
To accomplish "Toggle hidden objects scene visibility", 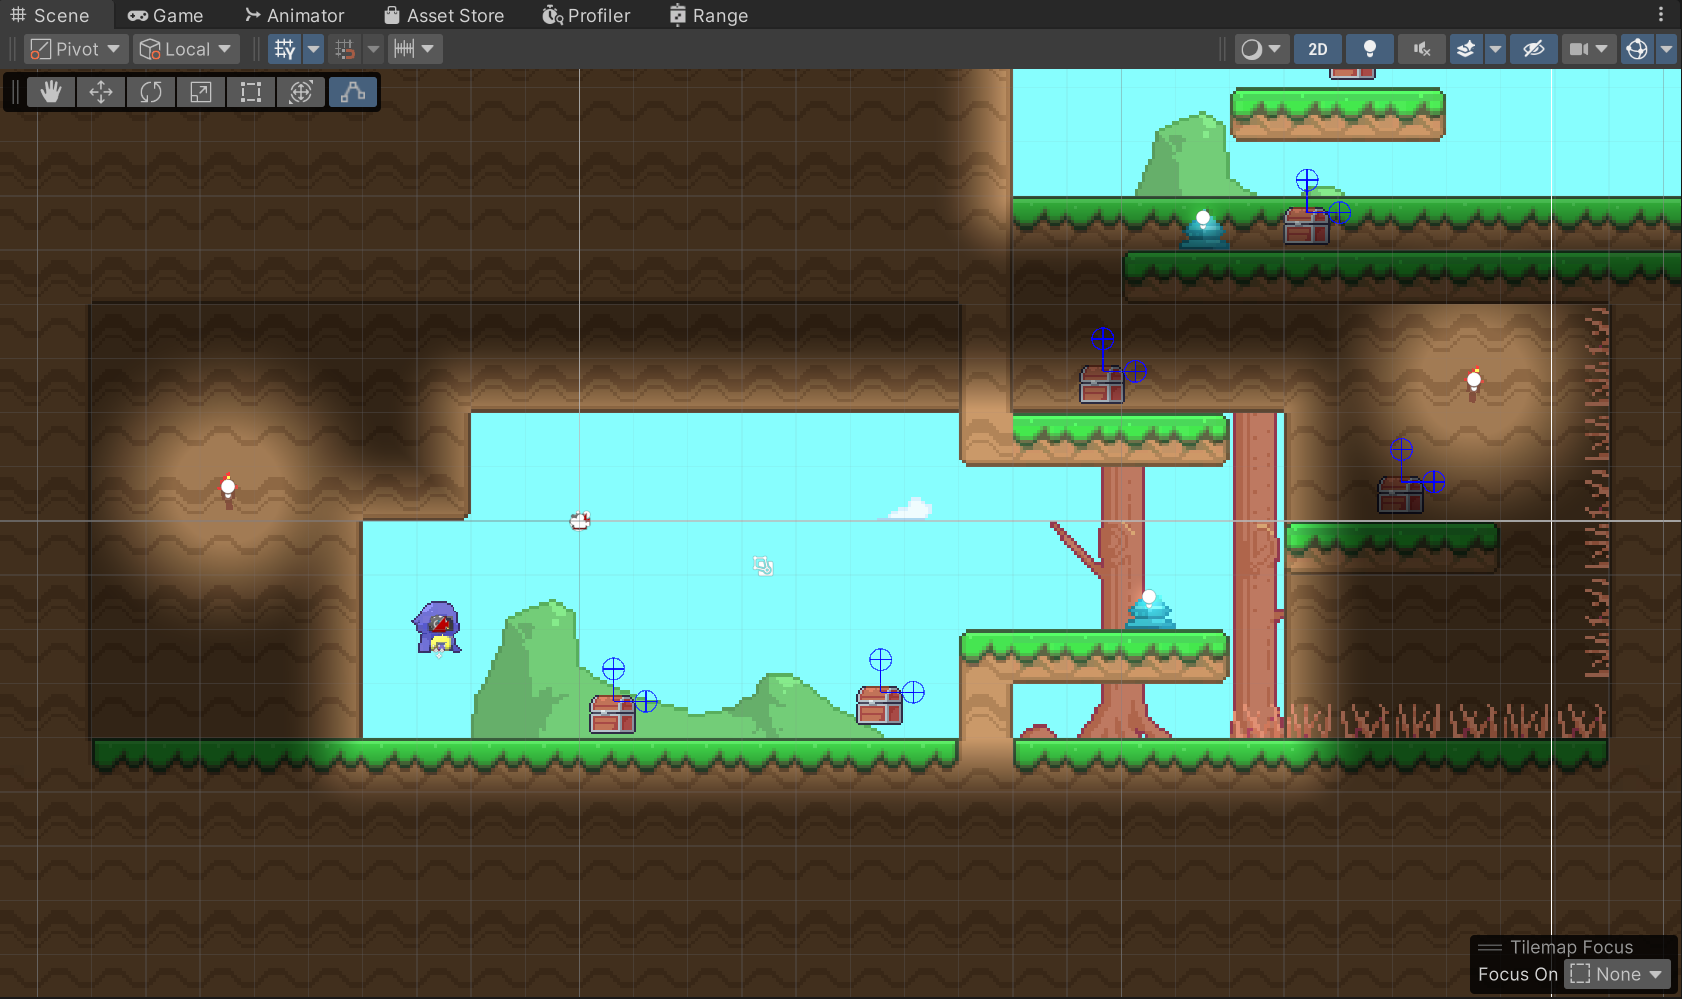I will [1533, 49].
